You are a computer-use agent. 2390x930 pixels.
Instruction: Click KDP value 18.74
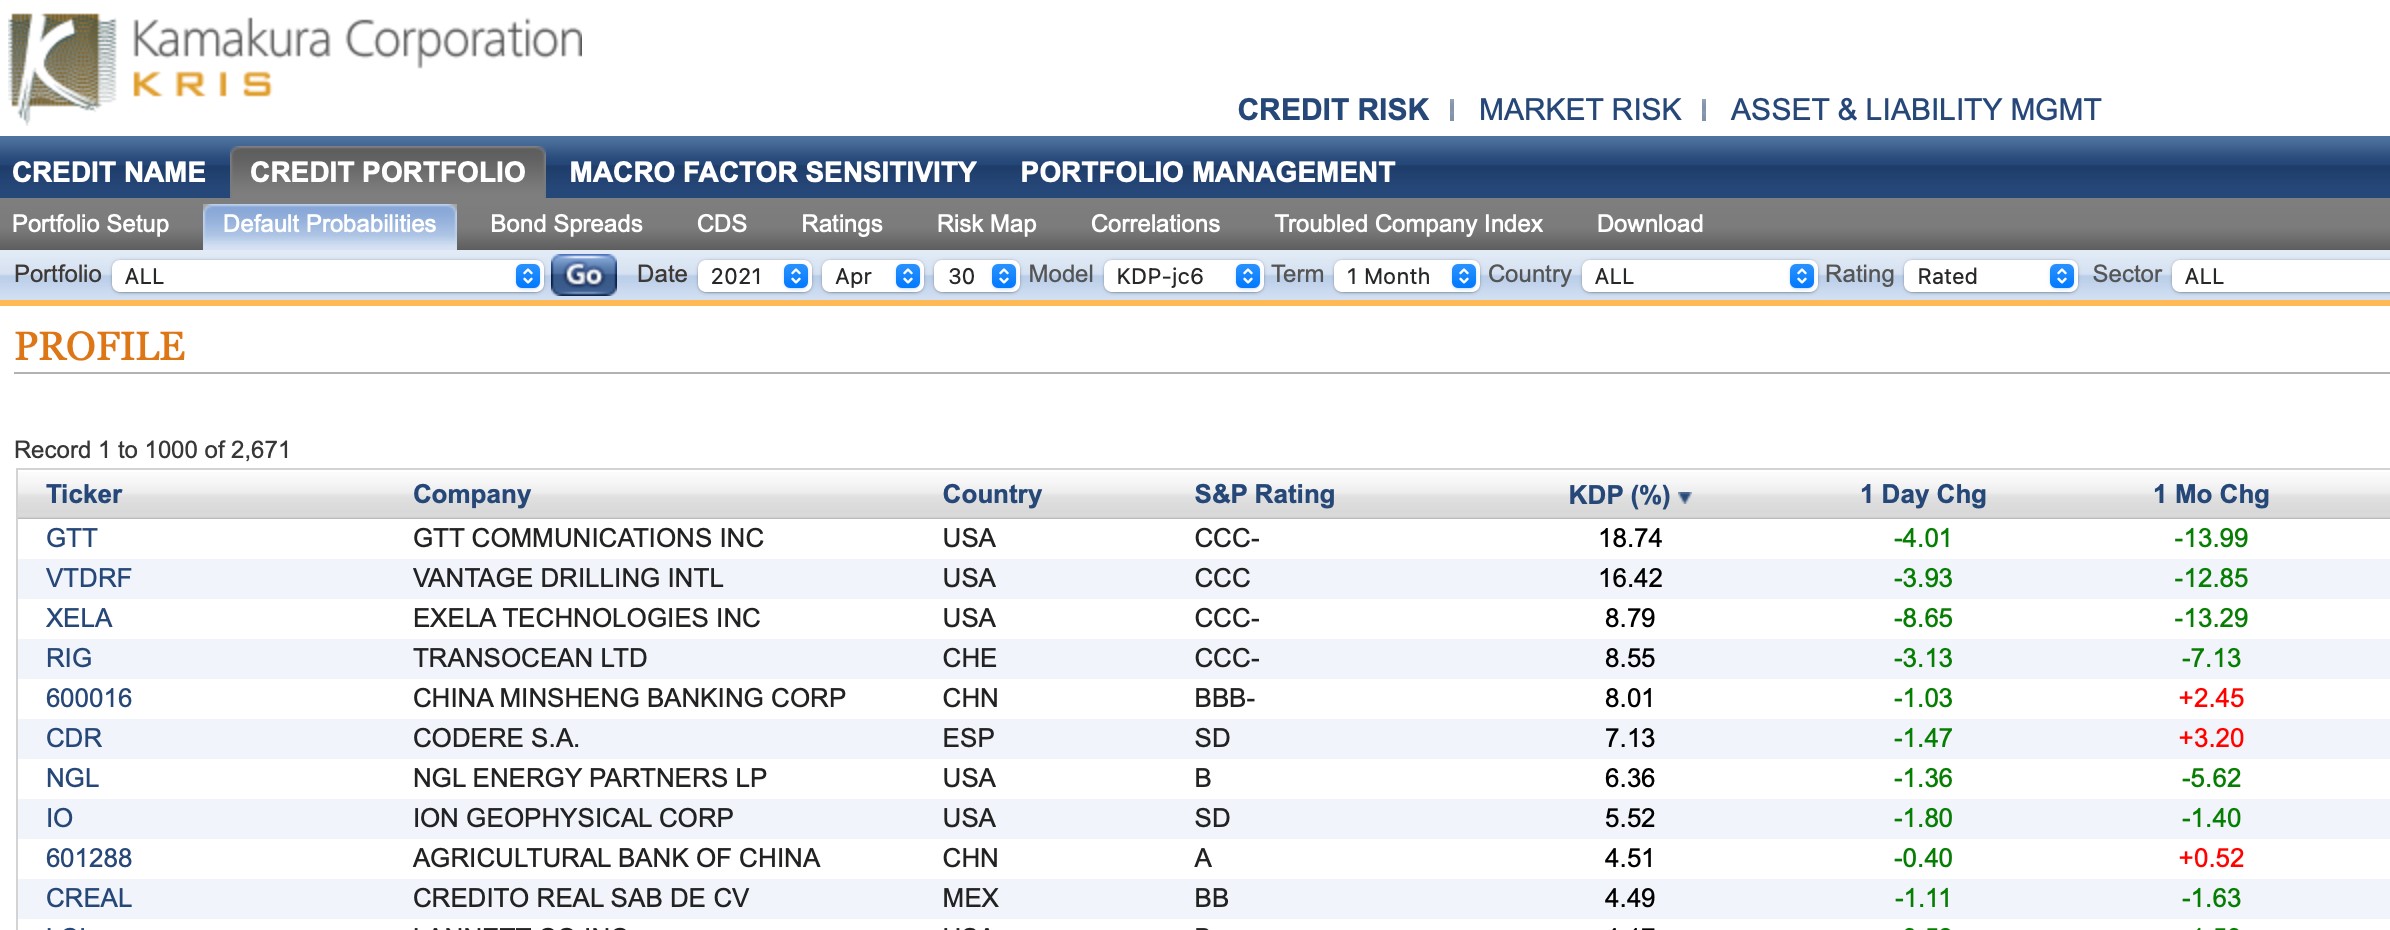click(1630, 538)
